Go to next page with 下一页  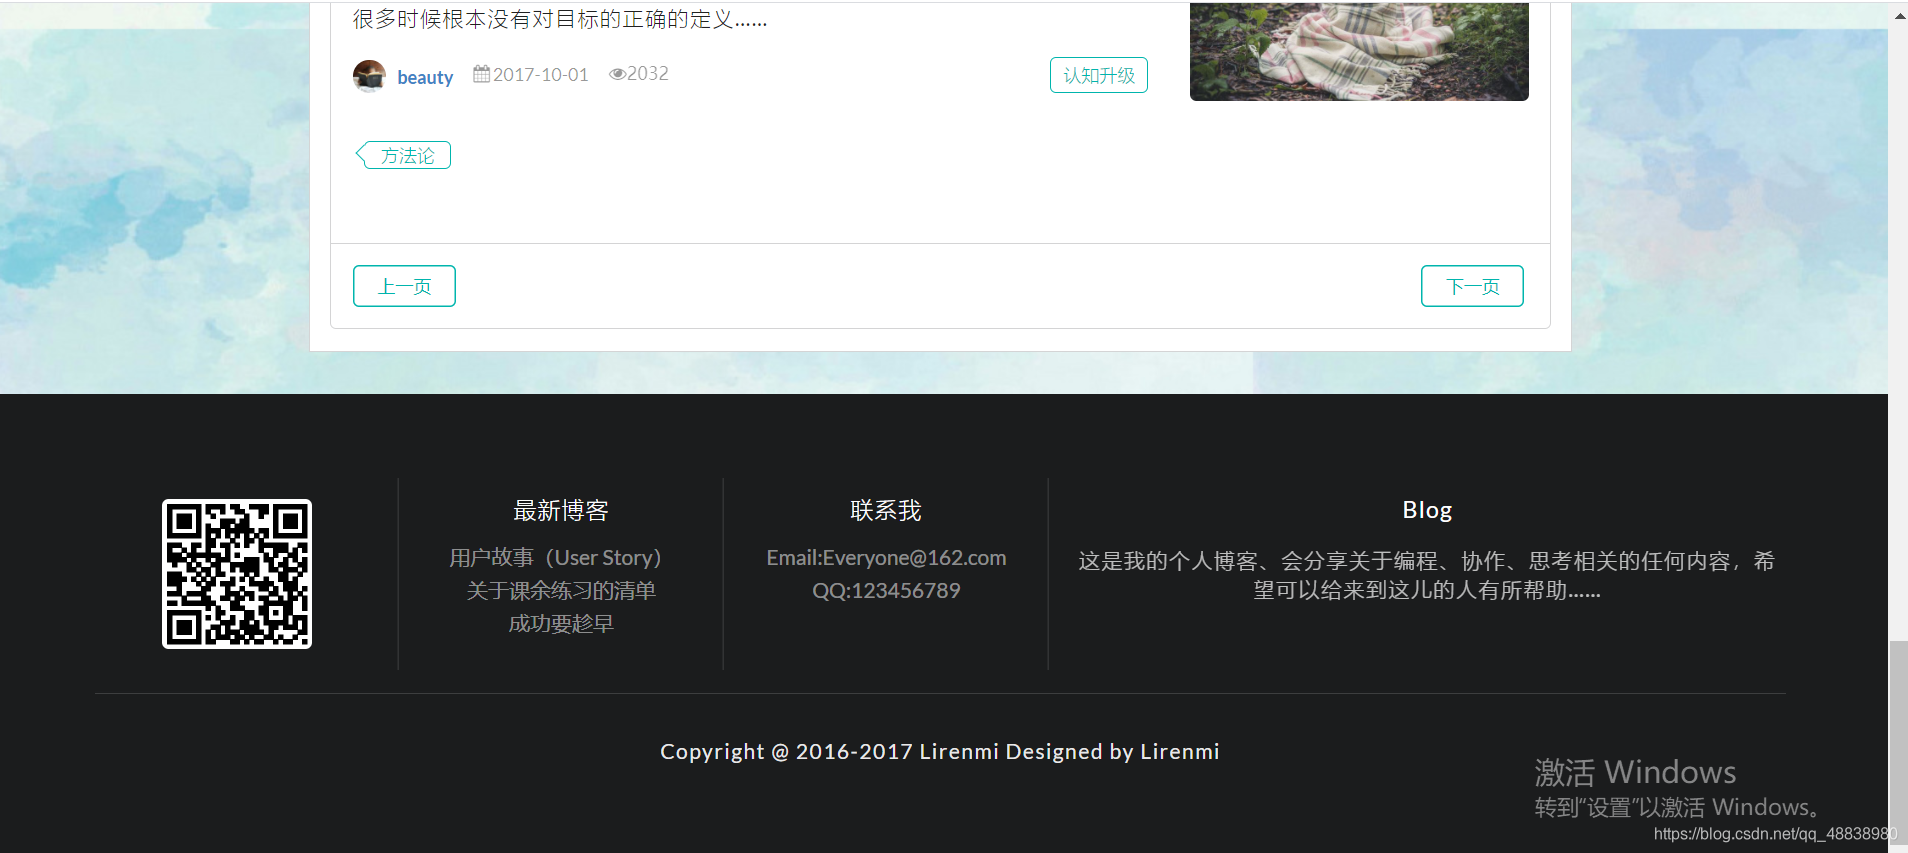tap(1472, 286)
